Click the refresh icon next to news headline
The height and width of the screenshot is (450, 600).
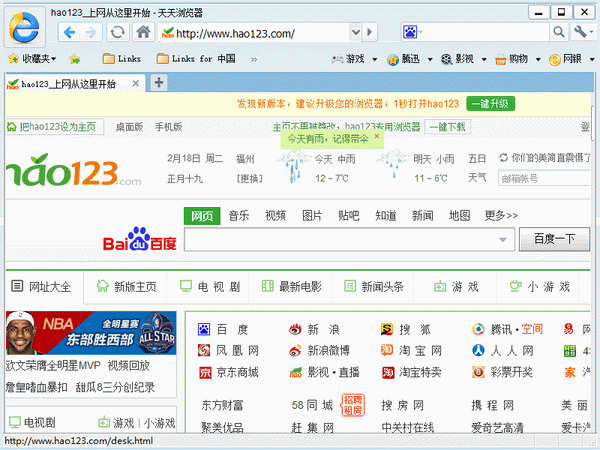[504, 157]
